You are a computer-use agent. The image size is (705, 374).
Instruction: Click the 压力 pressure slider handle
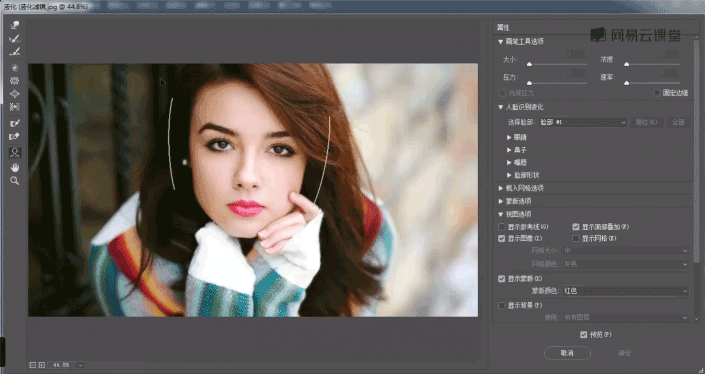[530, 83]
